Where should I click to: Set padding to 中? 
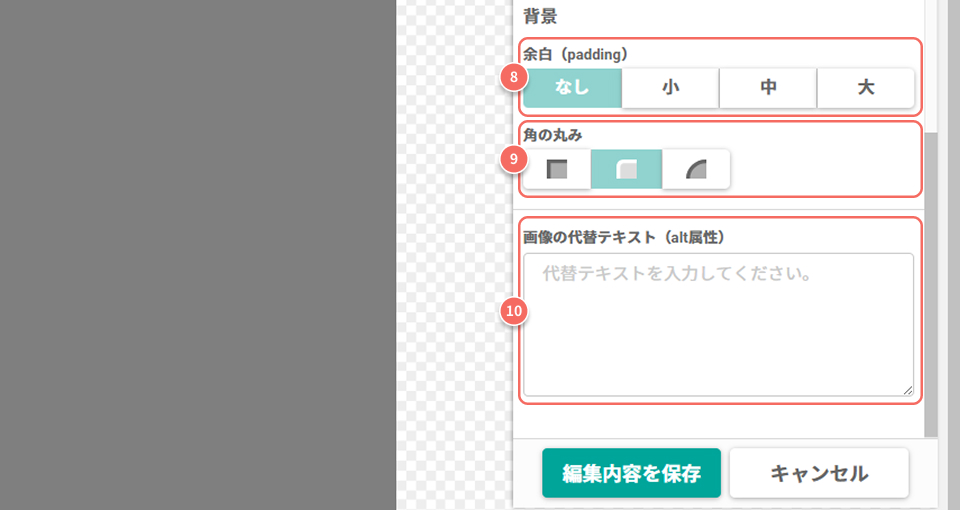coord(768,88)
